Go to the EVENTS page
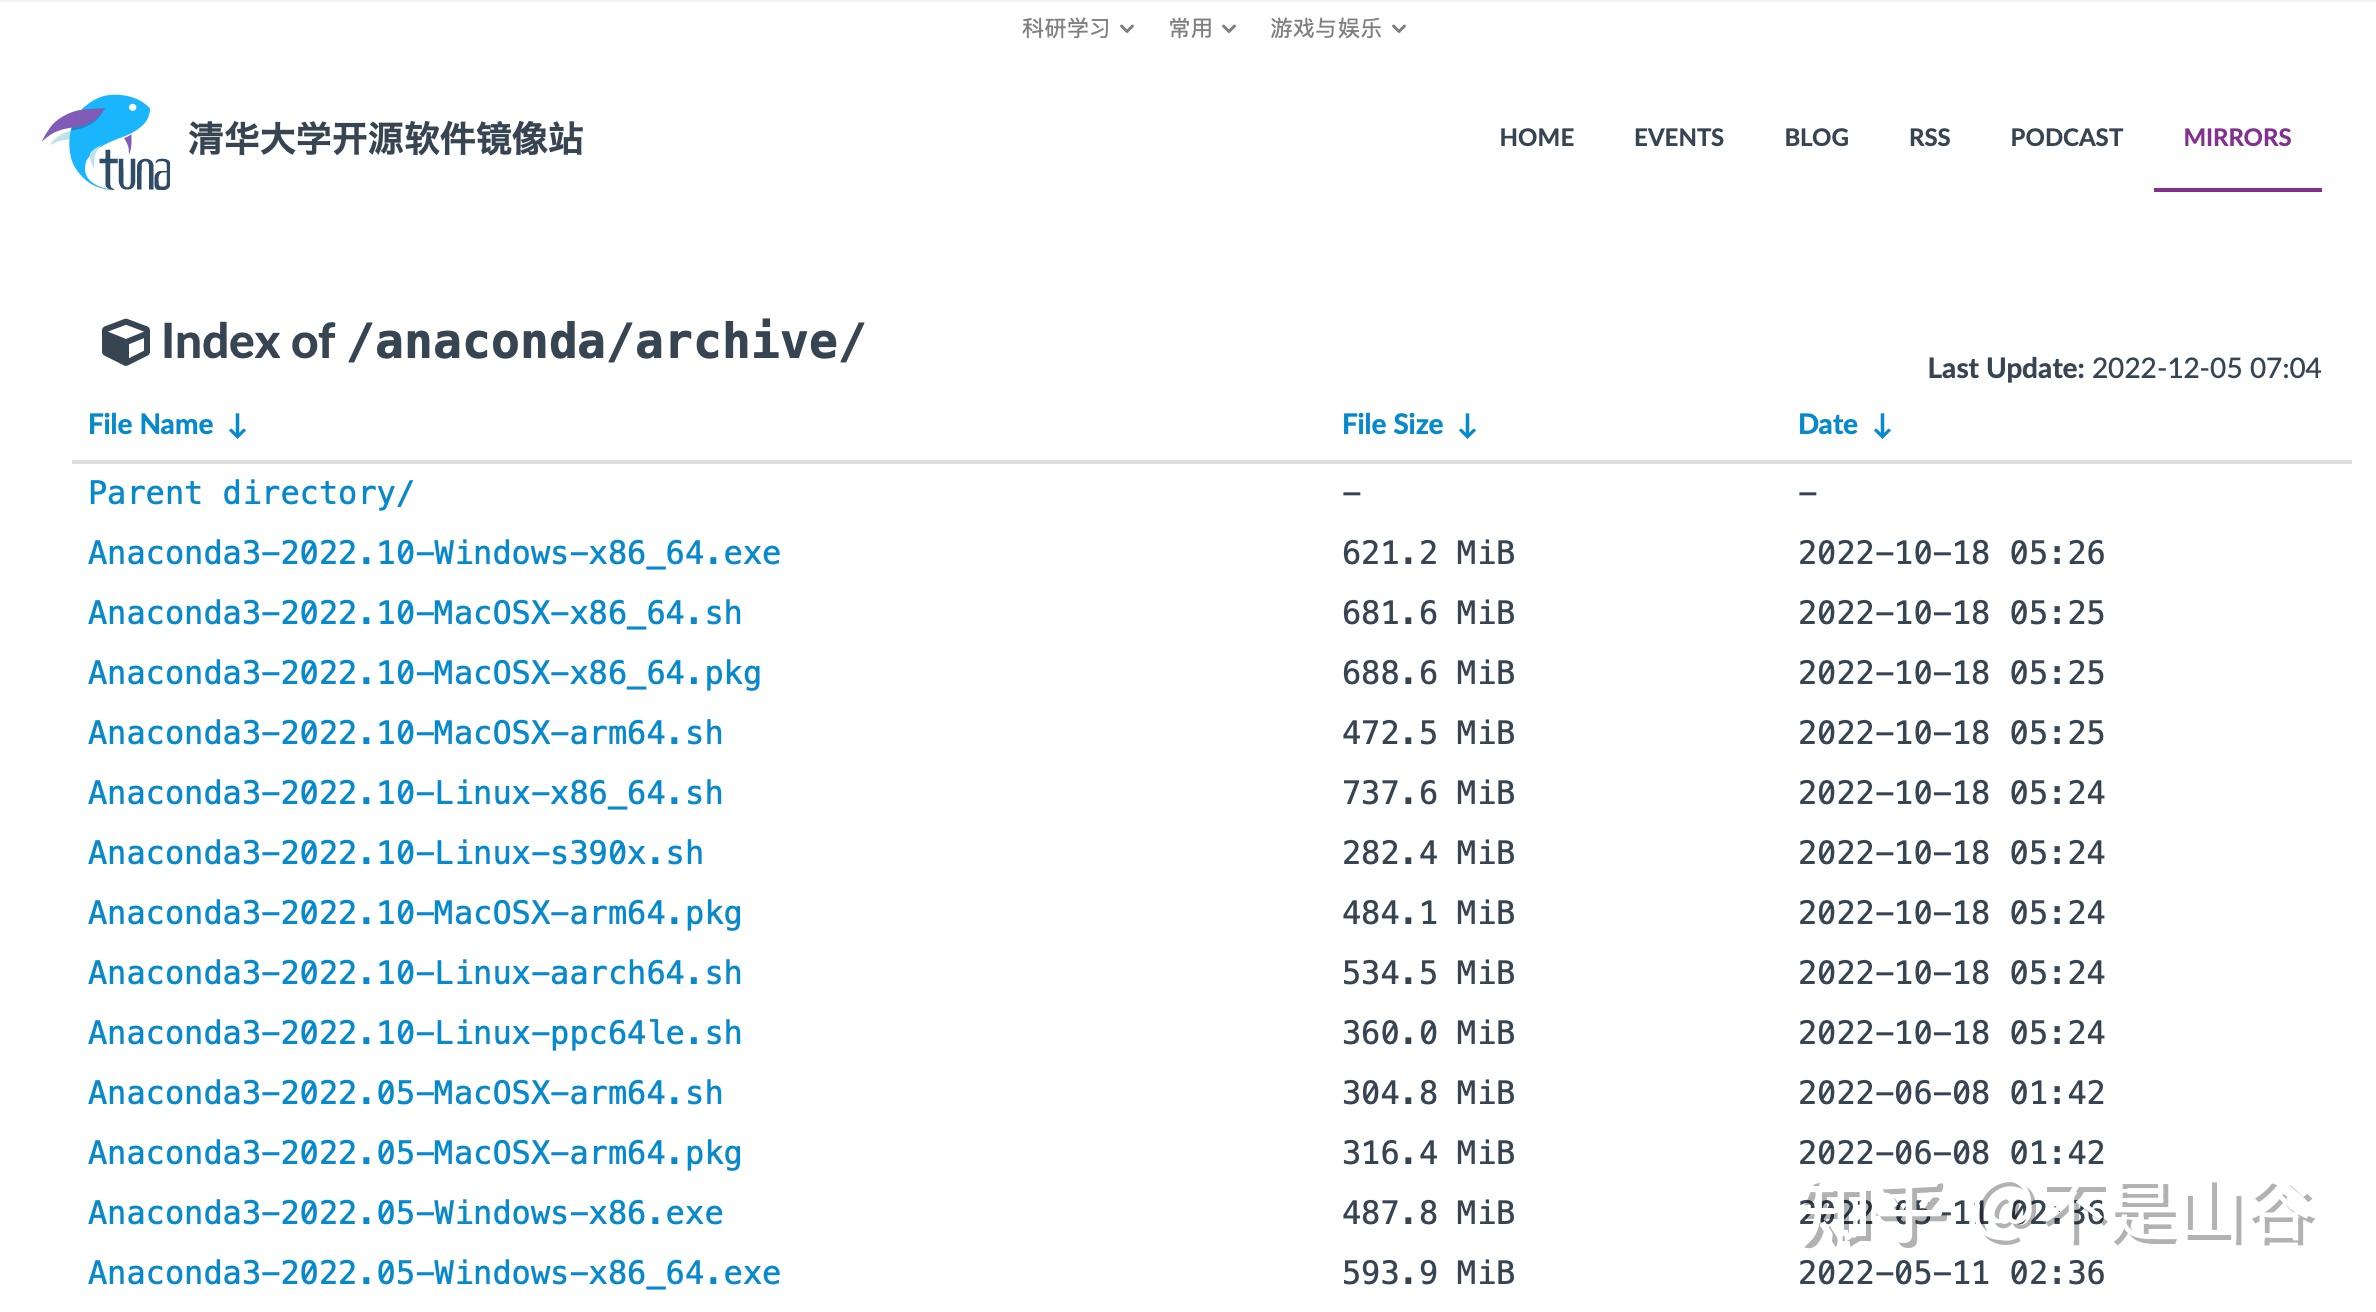2376x1312 pixels. (x=1678, y=137)
